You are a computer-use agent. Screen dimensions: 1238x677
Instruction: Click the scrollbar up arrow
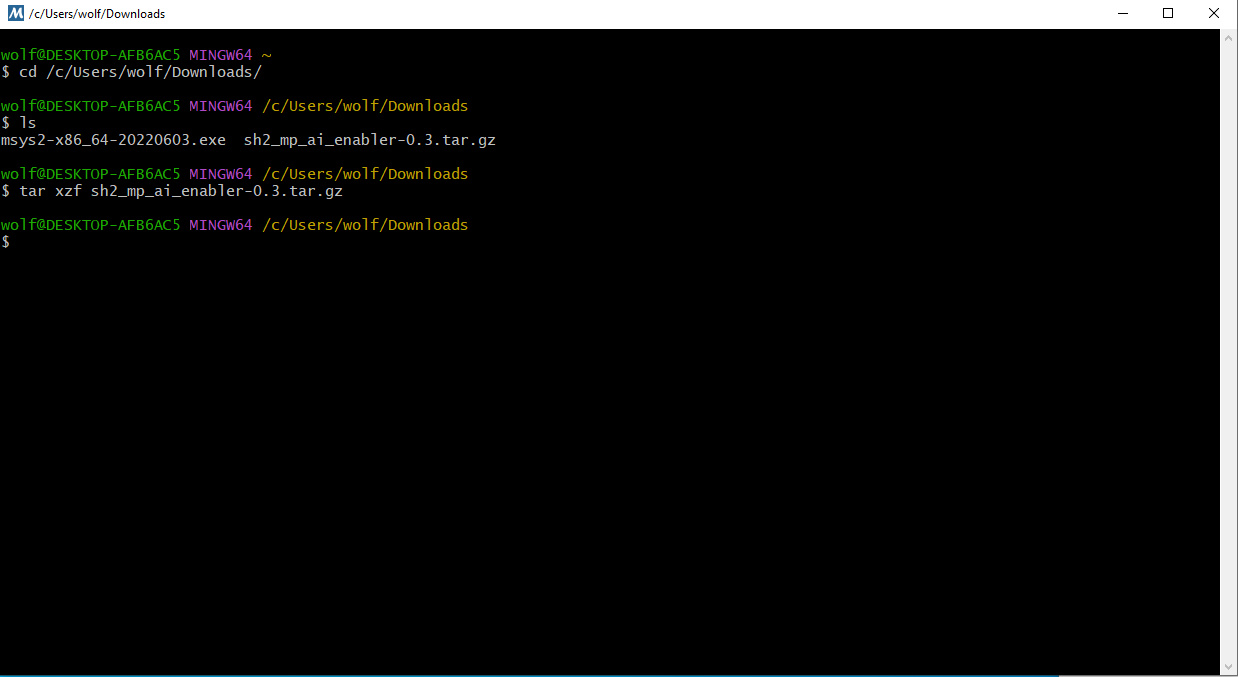tap(1229, 37)
